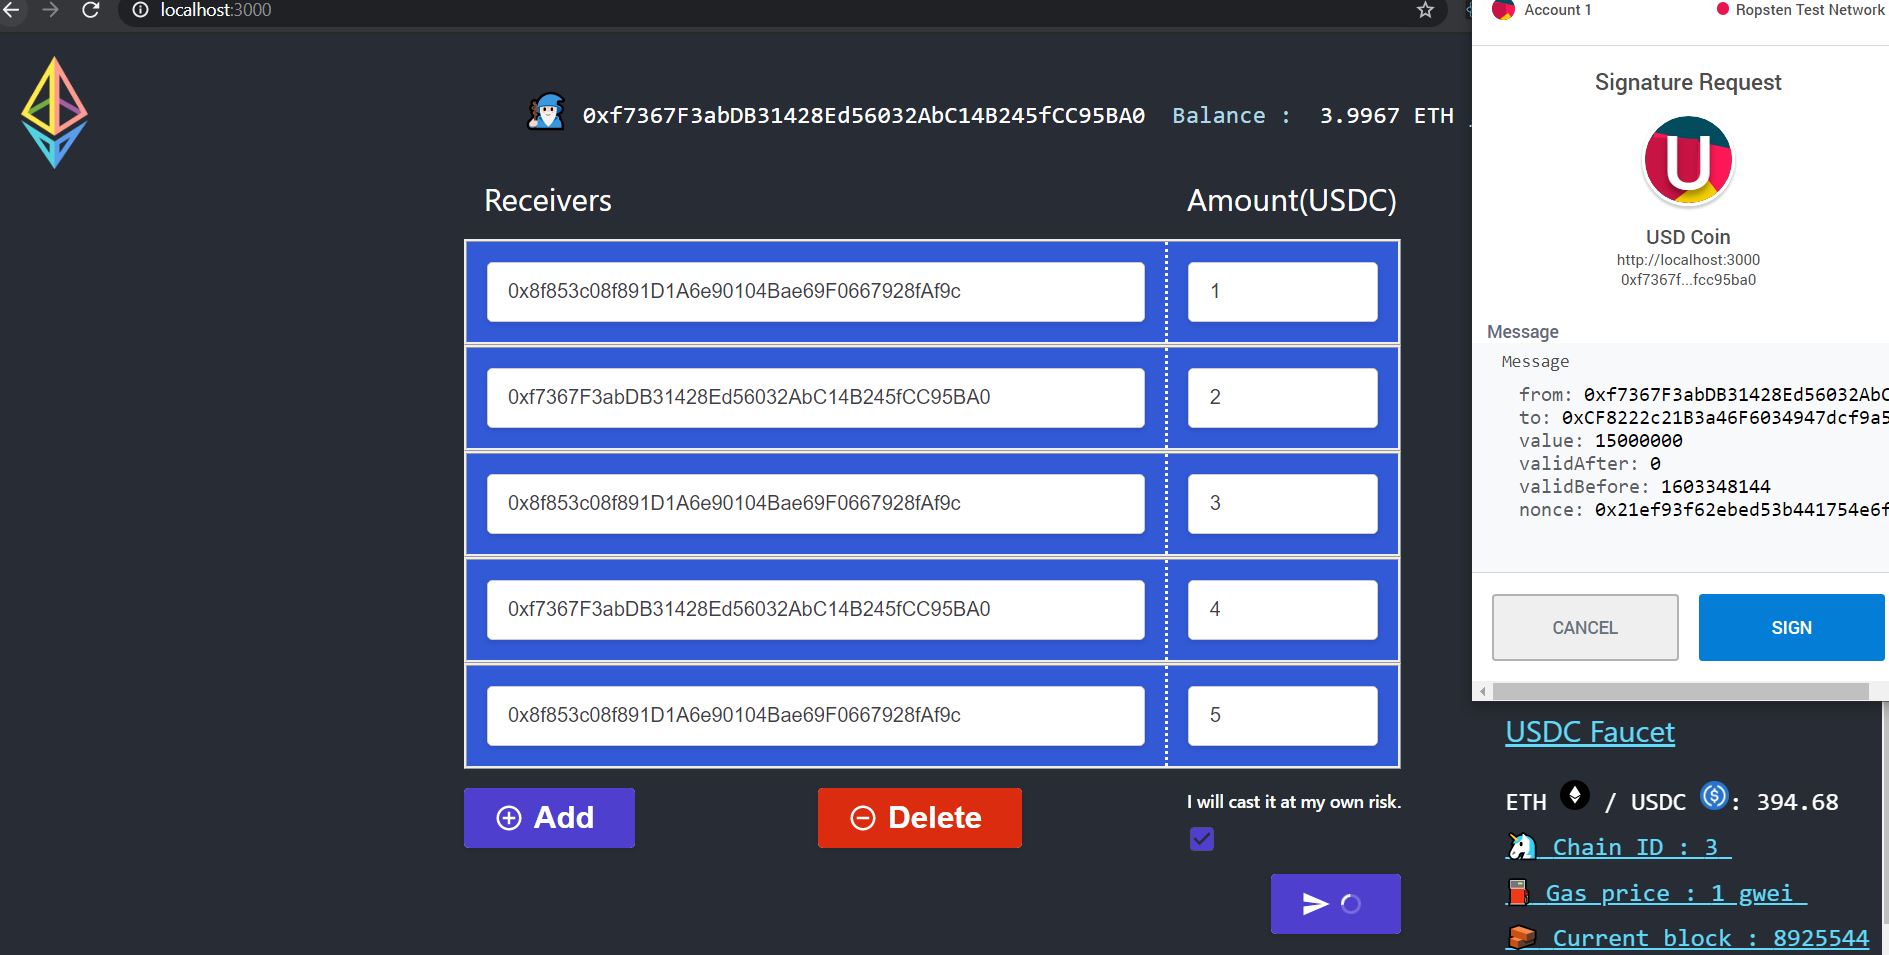1889x955 pixels.
Task: Click the 3.9967 ETH balance value
Action: pyautogui.click(x=1387, y=116)
